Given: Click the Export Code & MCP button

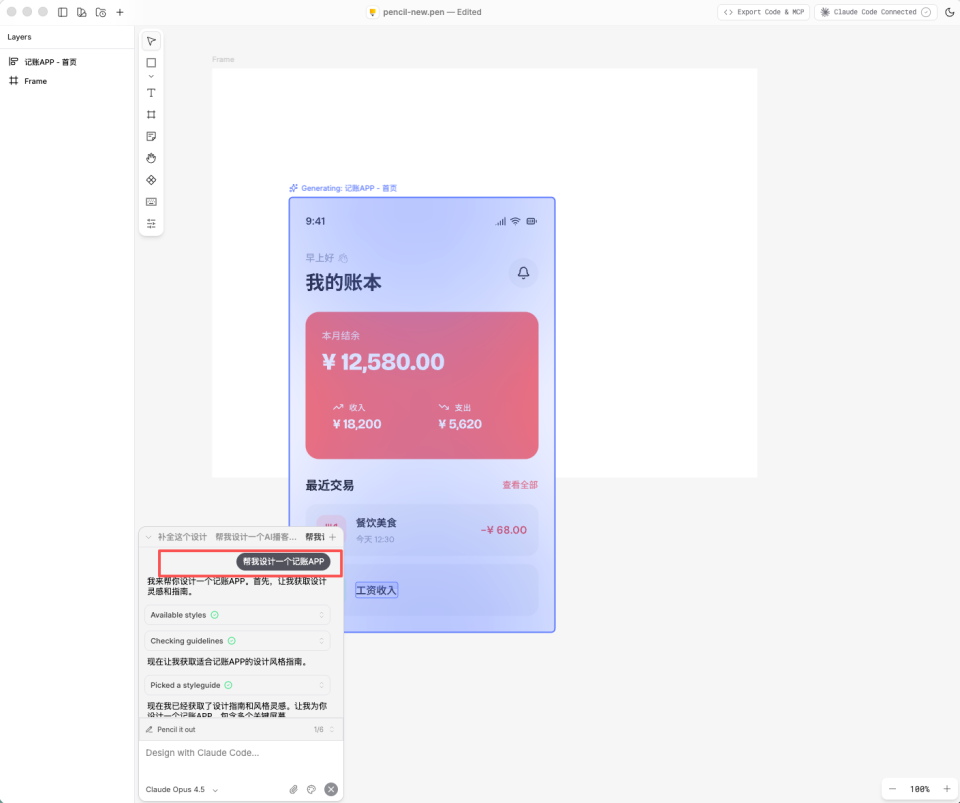Looking at the screenshot, I should pyautogui.click(x=763, y=12).
